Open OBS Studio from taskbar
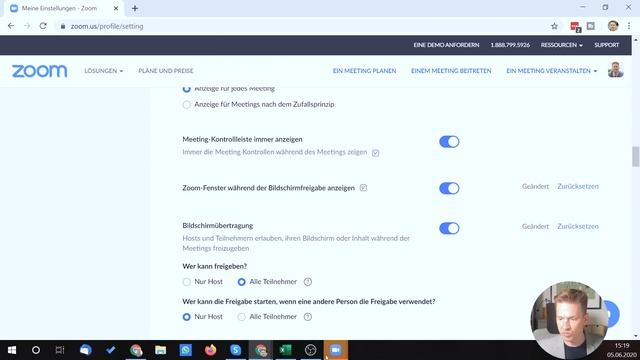 pos(311,350)
